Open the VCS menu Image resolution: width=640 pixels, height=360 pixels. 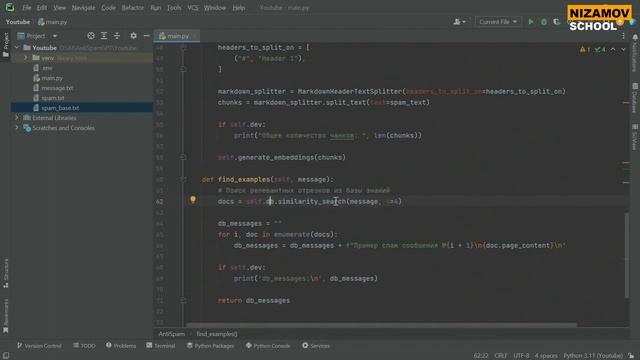pos(193,8)
